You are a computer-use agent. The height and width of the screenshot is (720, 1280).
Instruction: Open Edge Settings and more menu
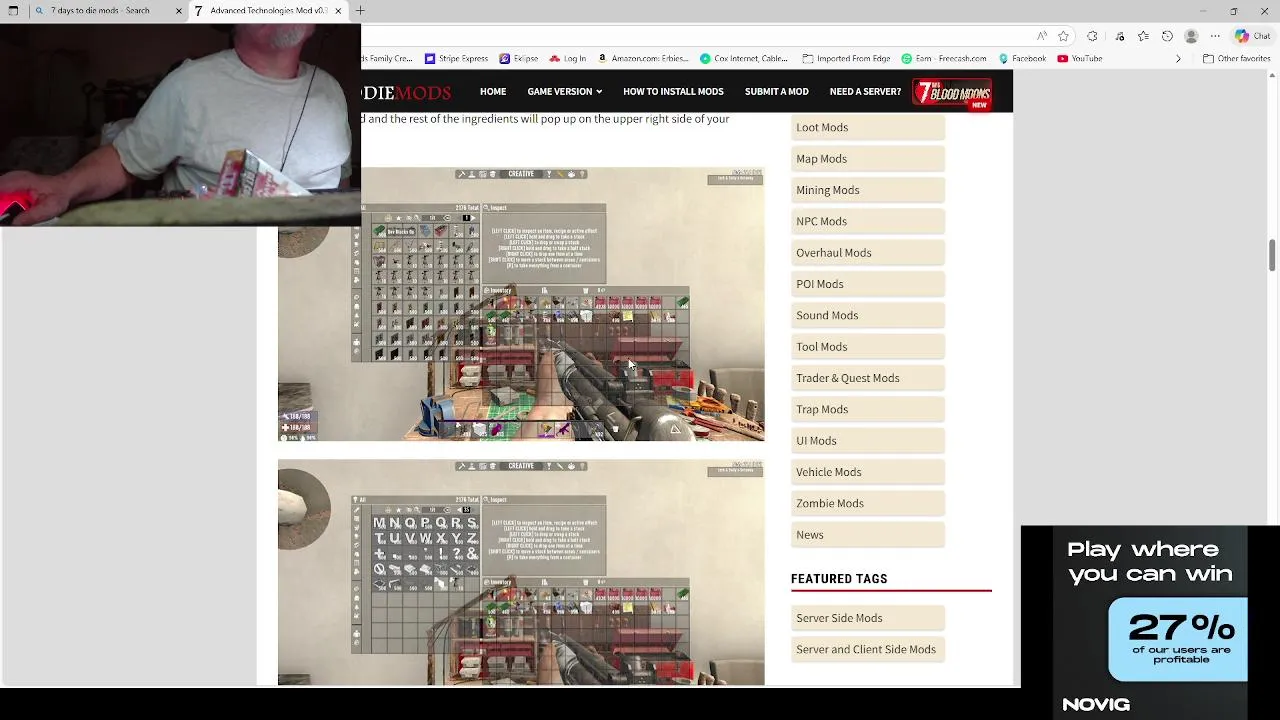pos(1216,36)
